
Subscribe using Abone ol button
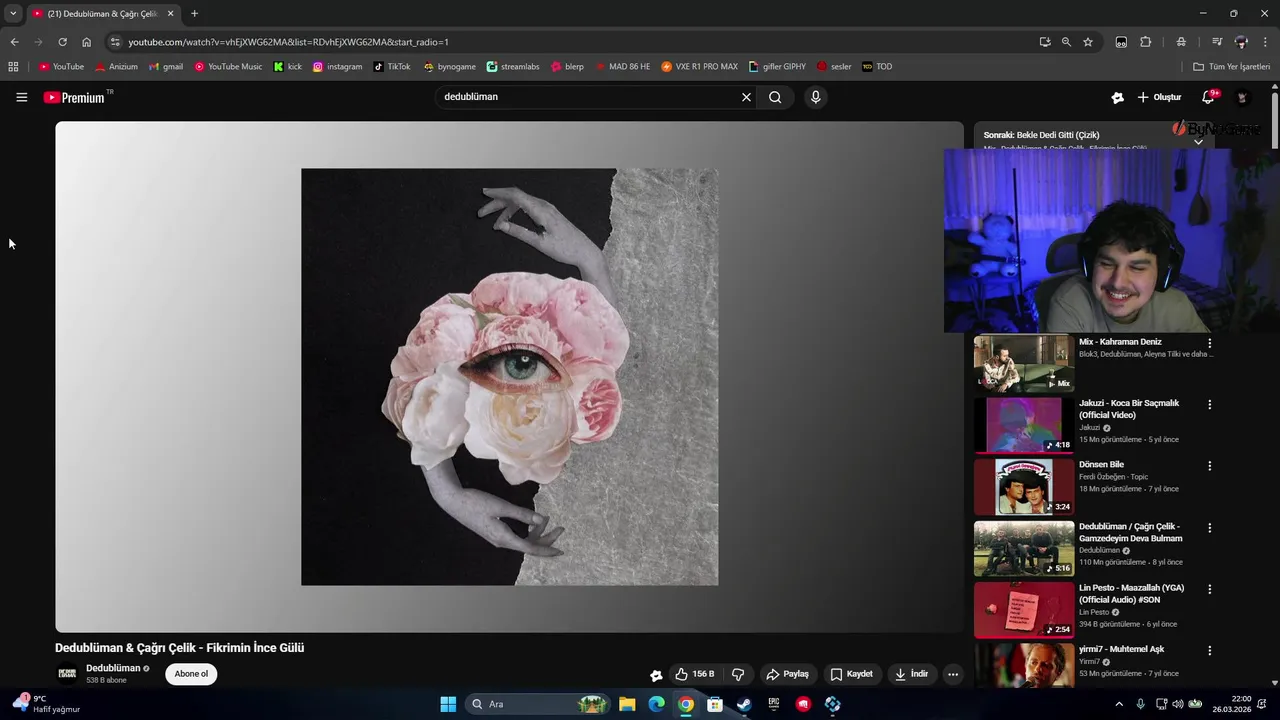[191, 674]
